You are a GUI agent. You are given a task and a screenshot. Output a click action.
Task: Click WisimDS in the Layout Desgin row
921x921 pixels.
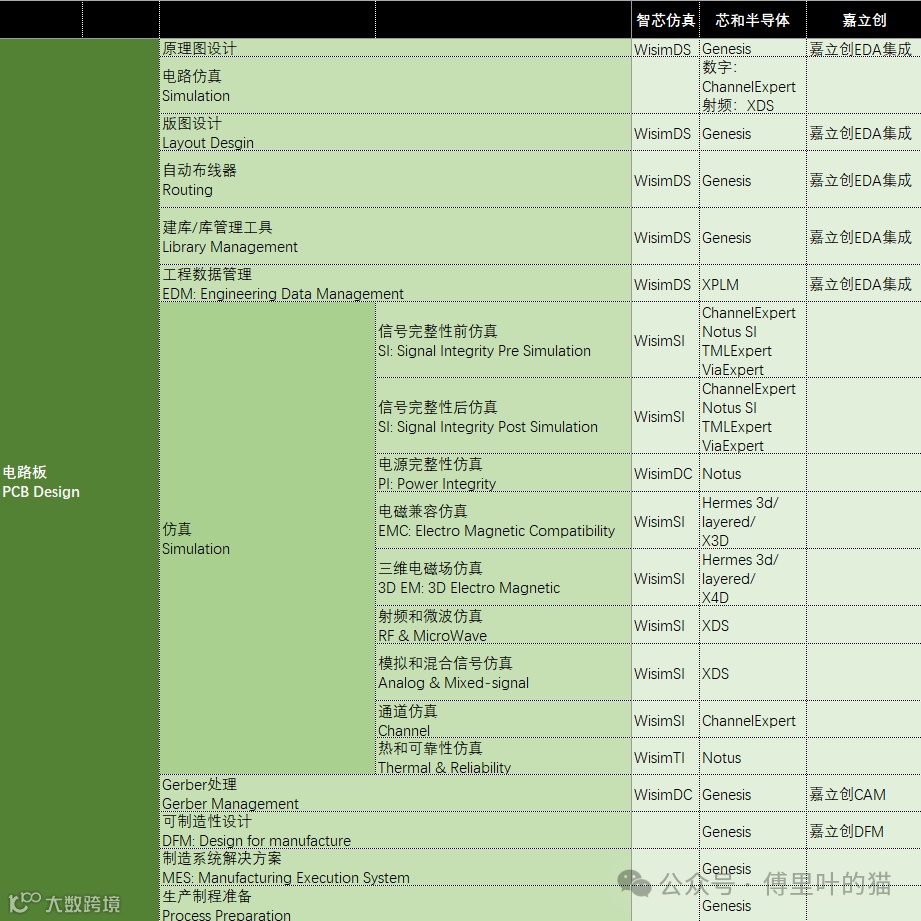[663, 133]
